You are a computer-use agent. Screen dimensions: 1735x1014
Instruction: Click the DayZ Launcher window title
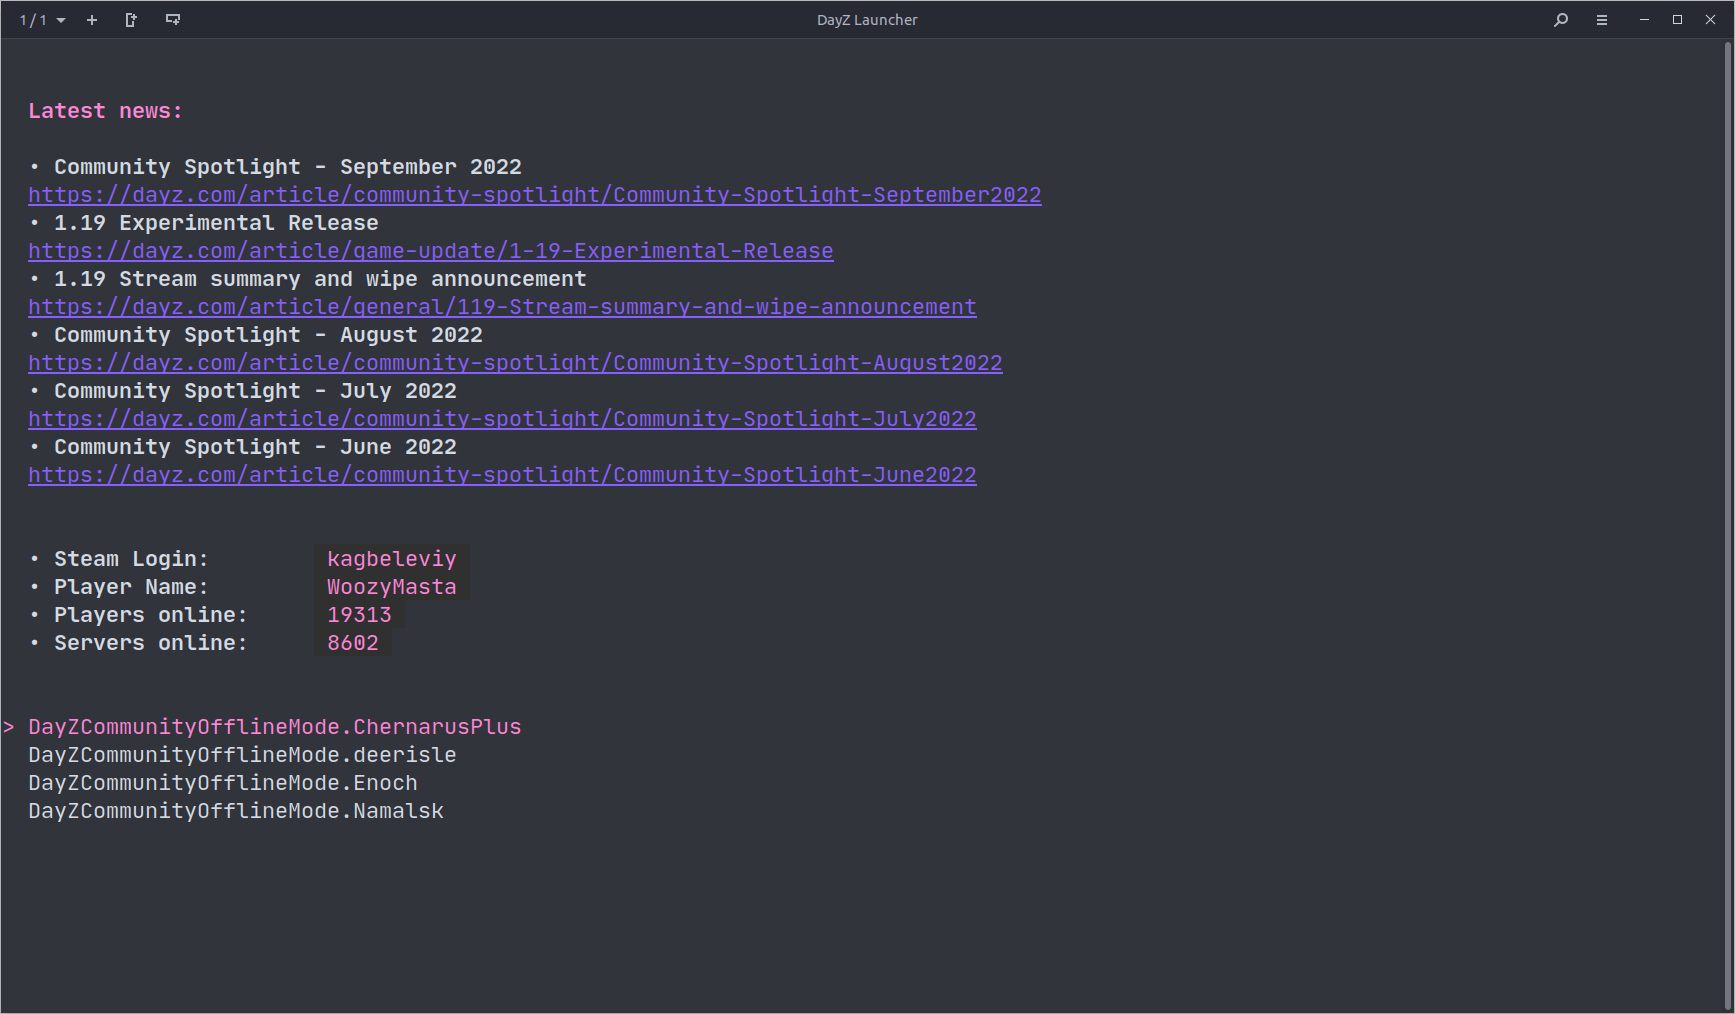[867, 20]
